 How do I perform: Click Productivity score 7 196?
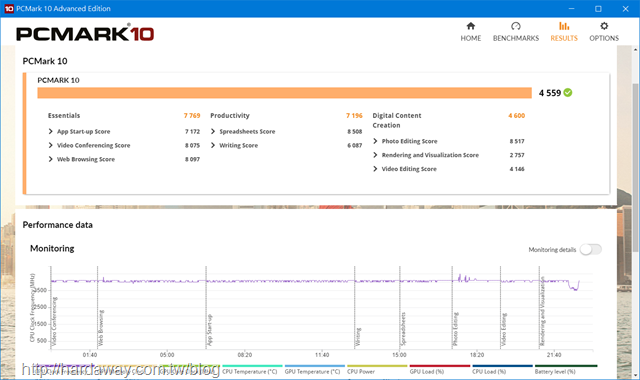[354, 116]
